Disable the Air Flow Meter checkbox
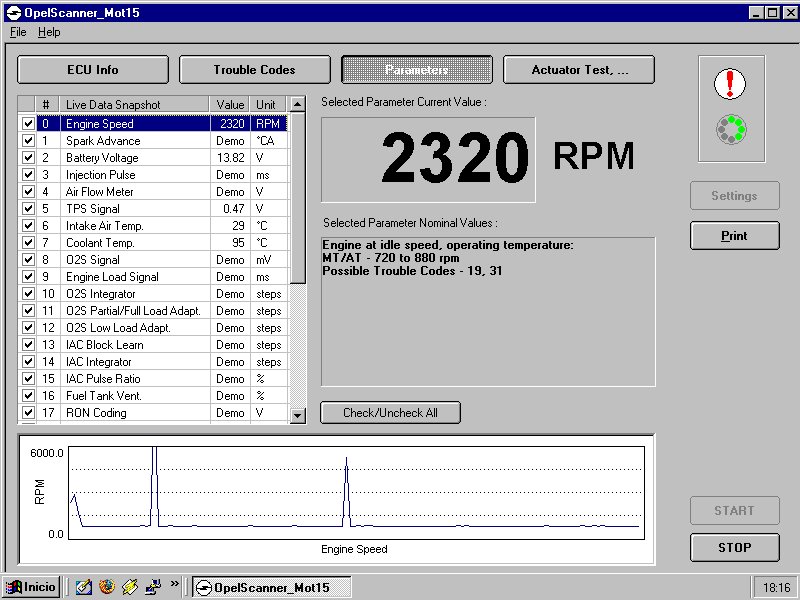The height and width of the screenshot is (600, 800). click(28, 192)
